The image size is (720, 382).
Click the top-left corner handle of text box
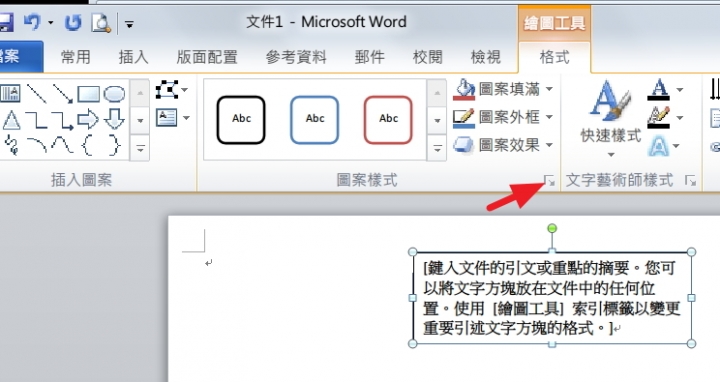click(x=412, y=252)
